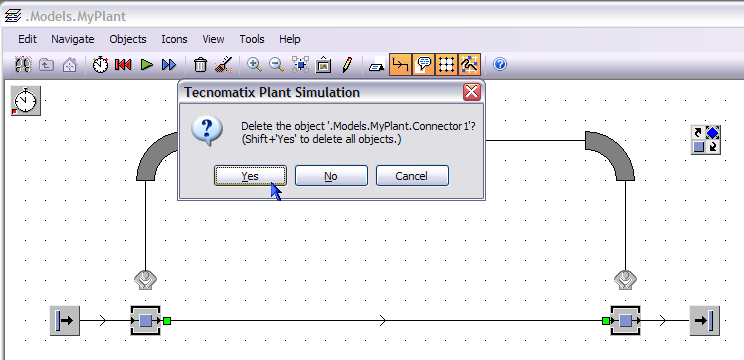The width and height of the screenshot is (744, 360).
Task: Confirm deletion by clicking Yes
Action: (x=250, y=176)
